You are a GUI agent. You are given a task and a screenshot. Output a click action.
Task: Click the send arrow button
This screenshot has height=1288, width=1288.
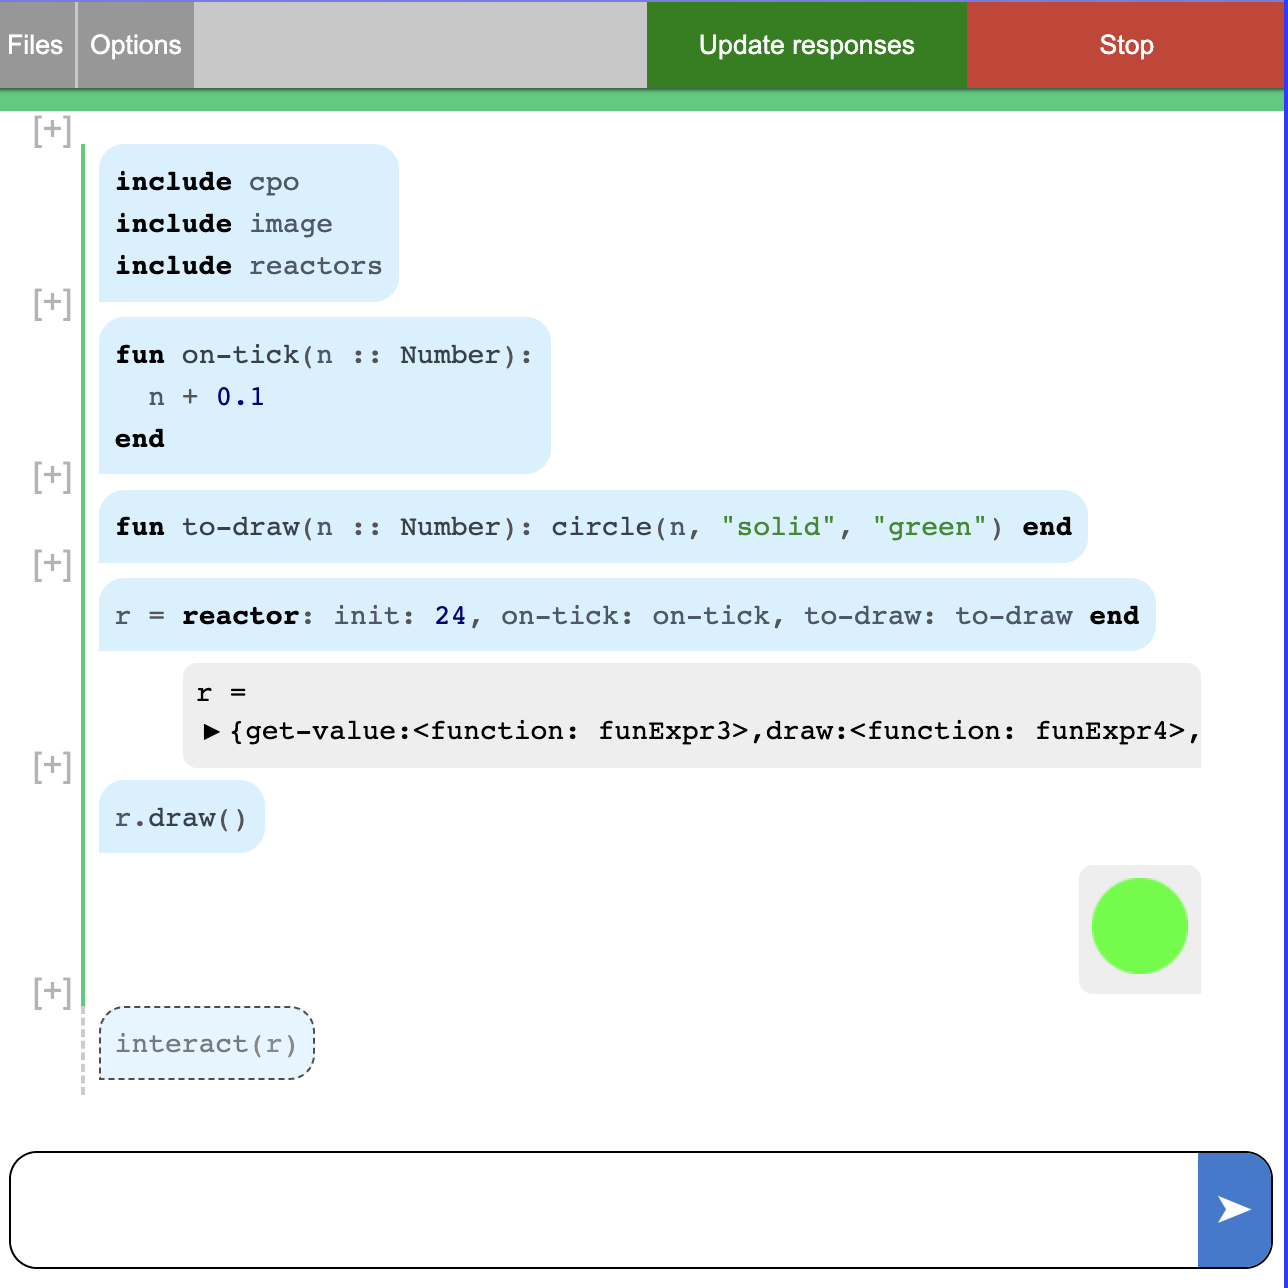pos(1234,1210)
